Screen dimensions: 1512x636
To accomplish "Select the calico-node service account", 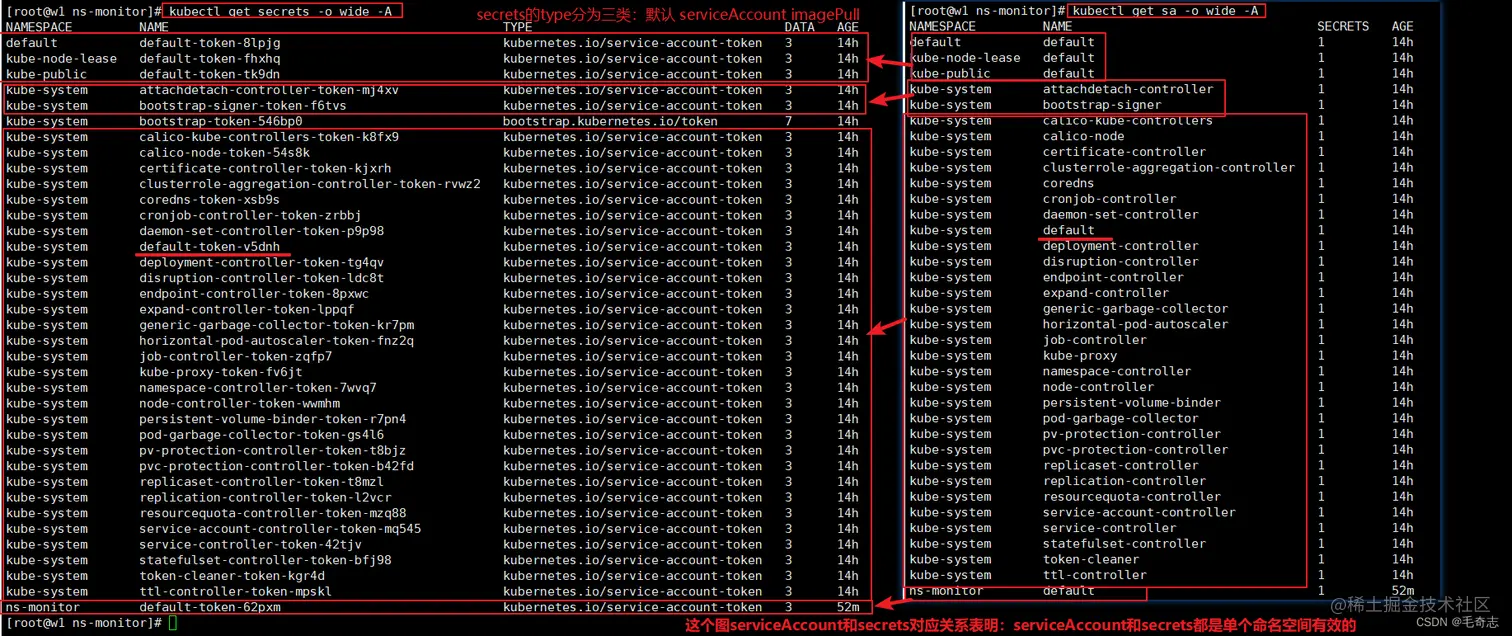I will [1084, 136].
